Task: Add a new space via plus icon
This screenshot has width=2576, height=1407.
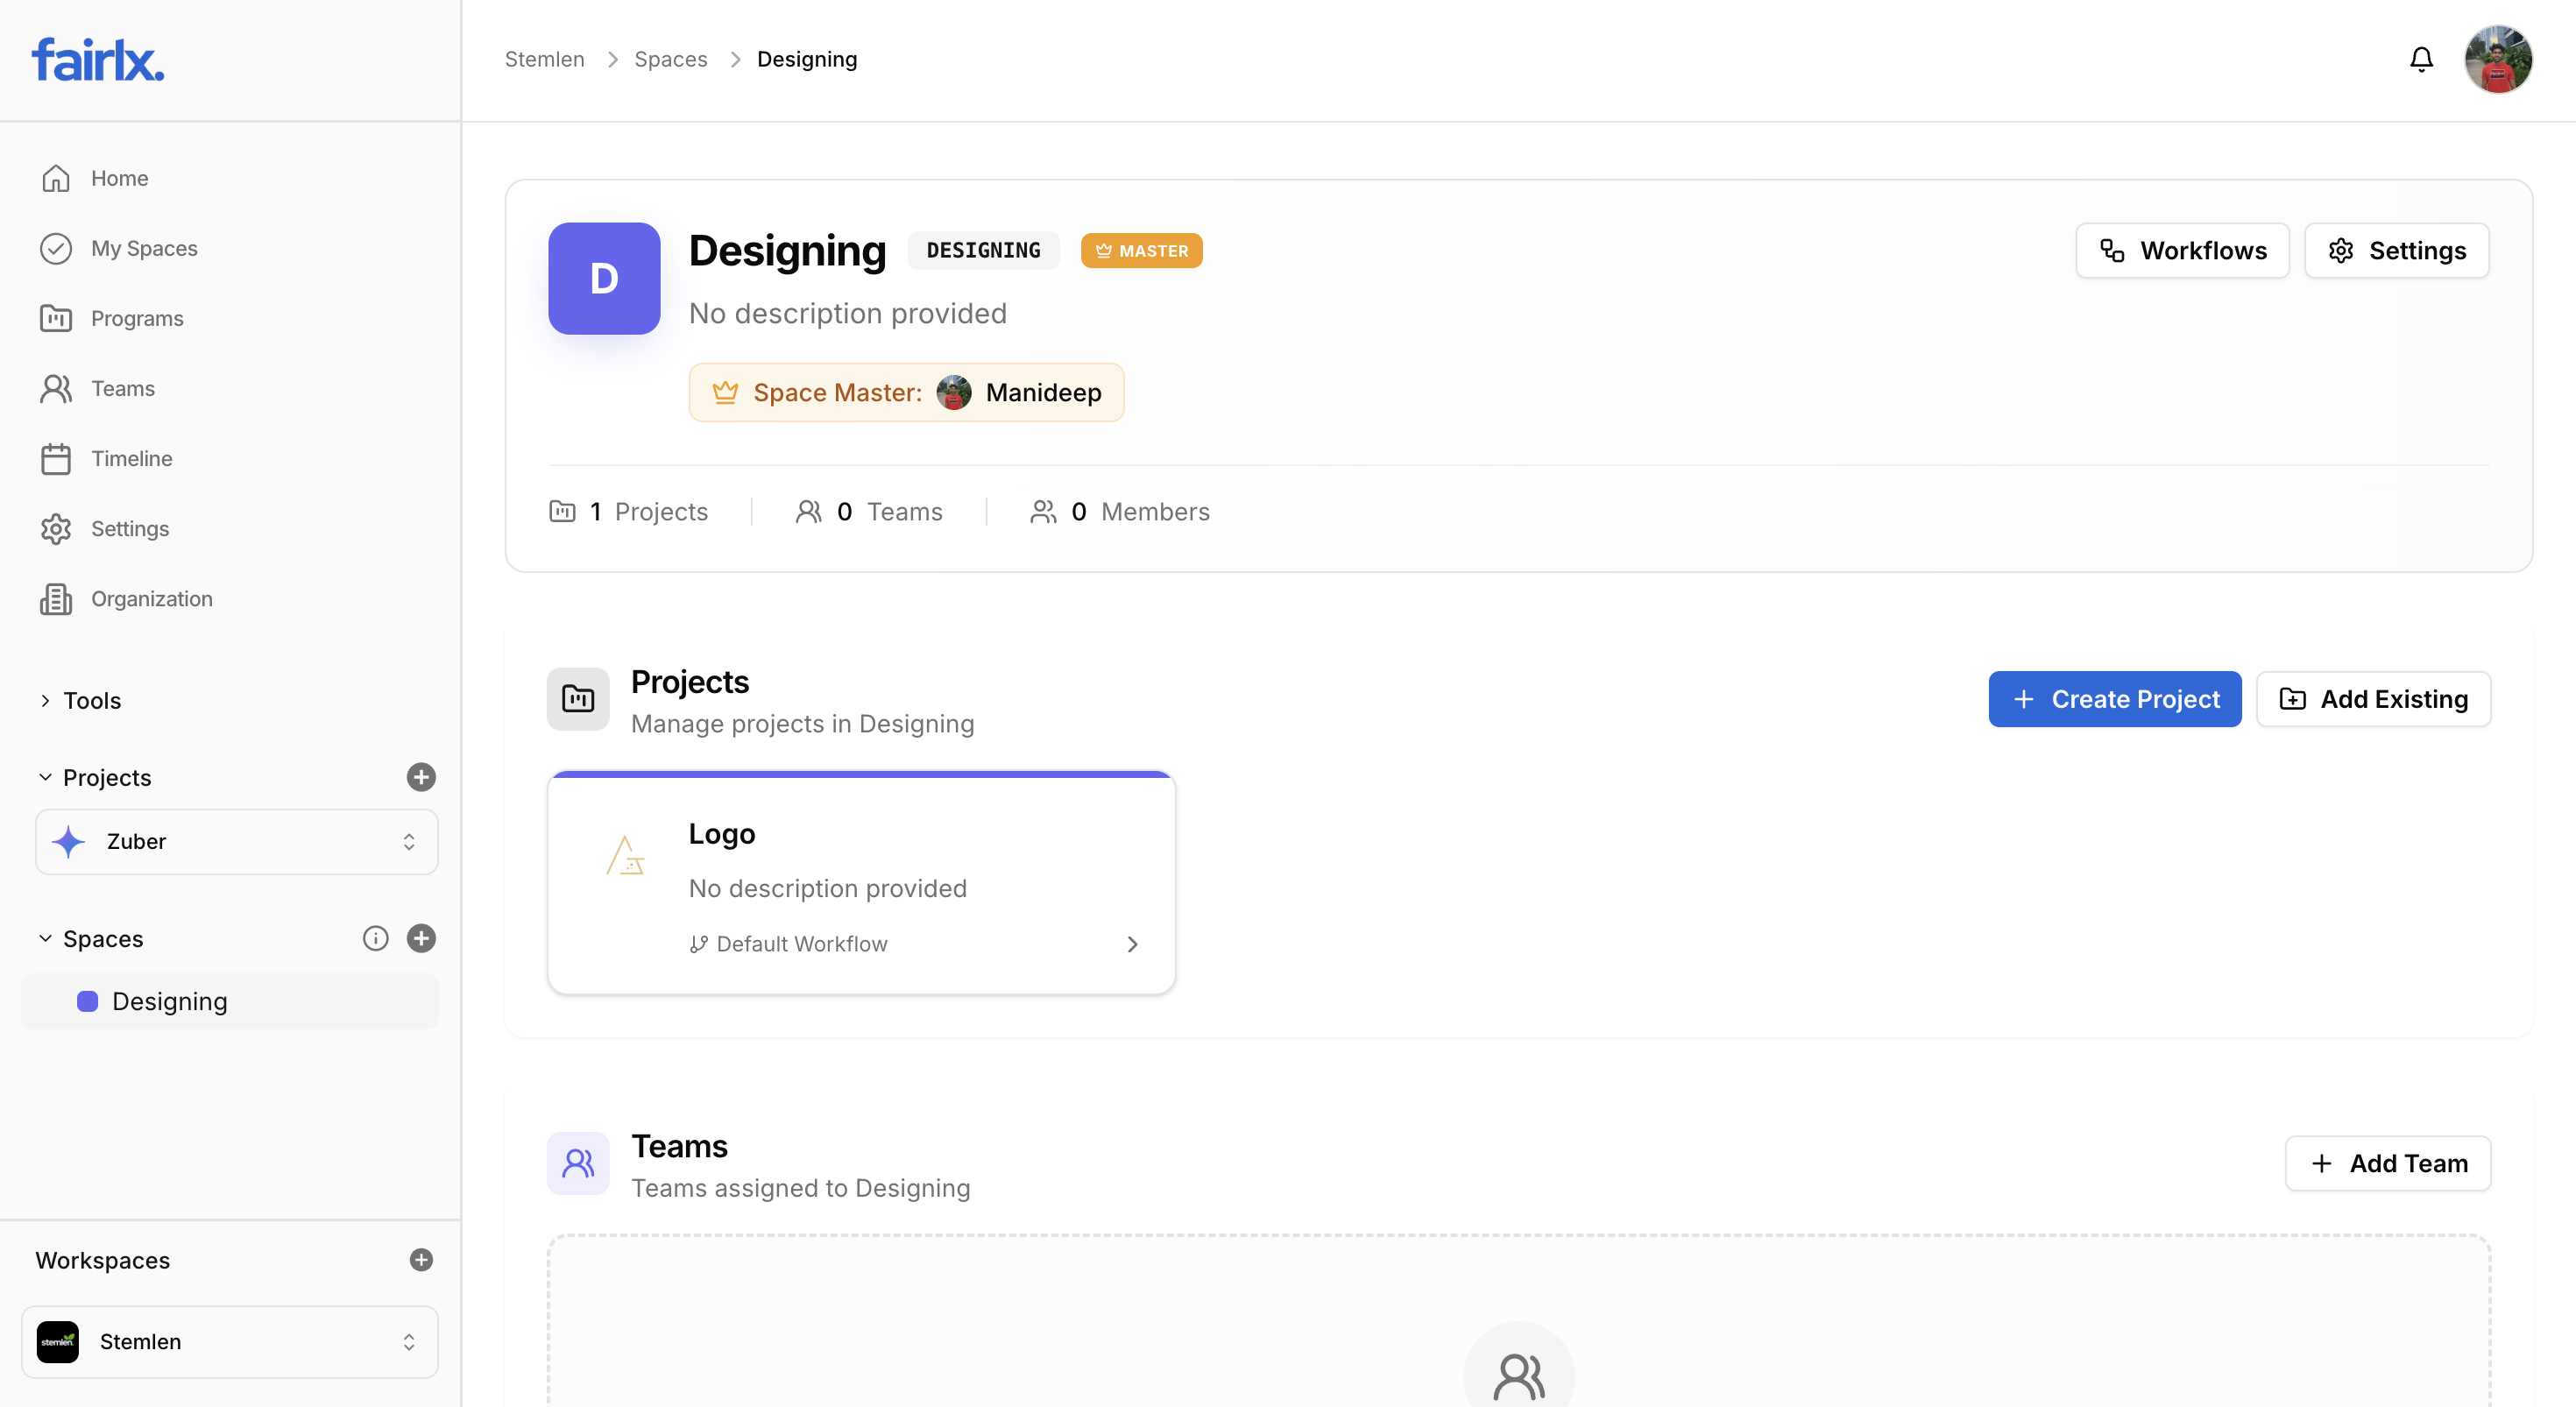Action: [421, 938]
